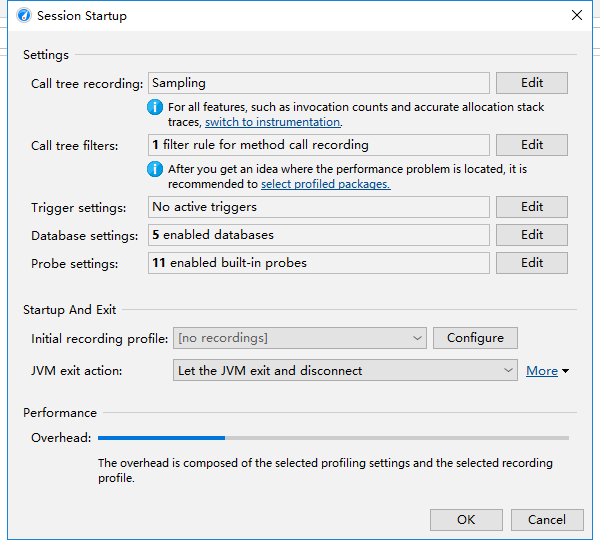Close the Session Startup window
600x547 pixels.
(x=577, y=15)
